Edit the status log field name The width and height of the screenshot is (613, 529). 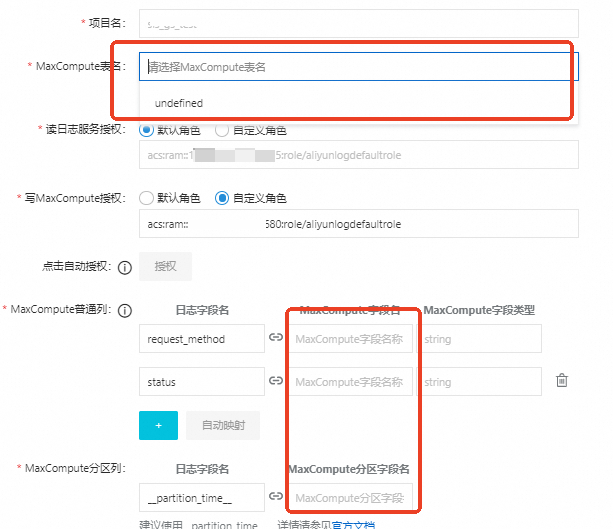202,382
